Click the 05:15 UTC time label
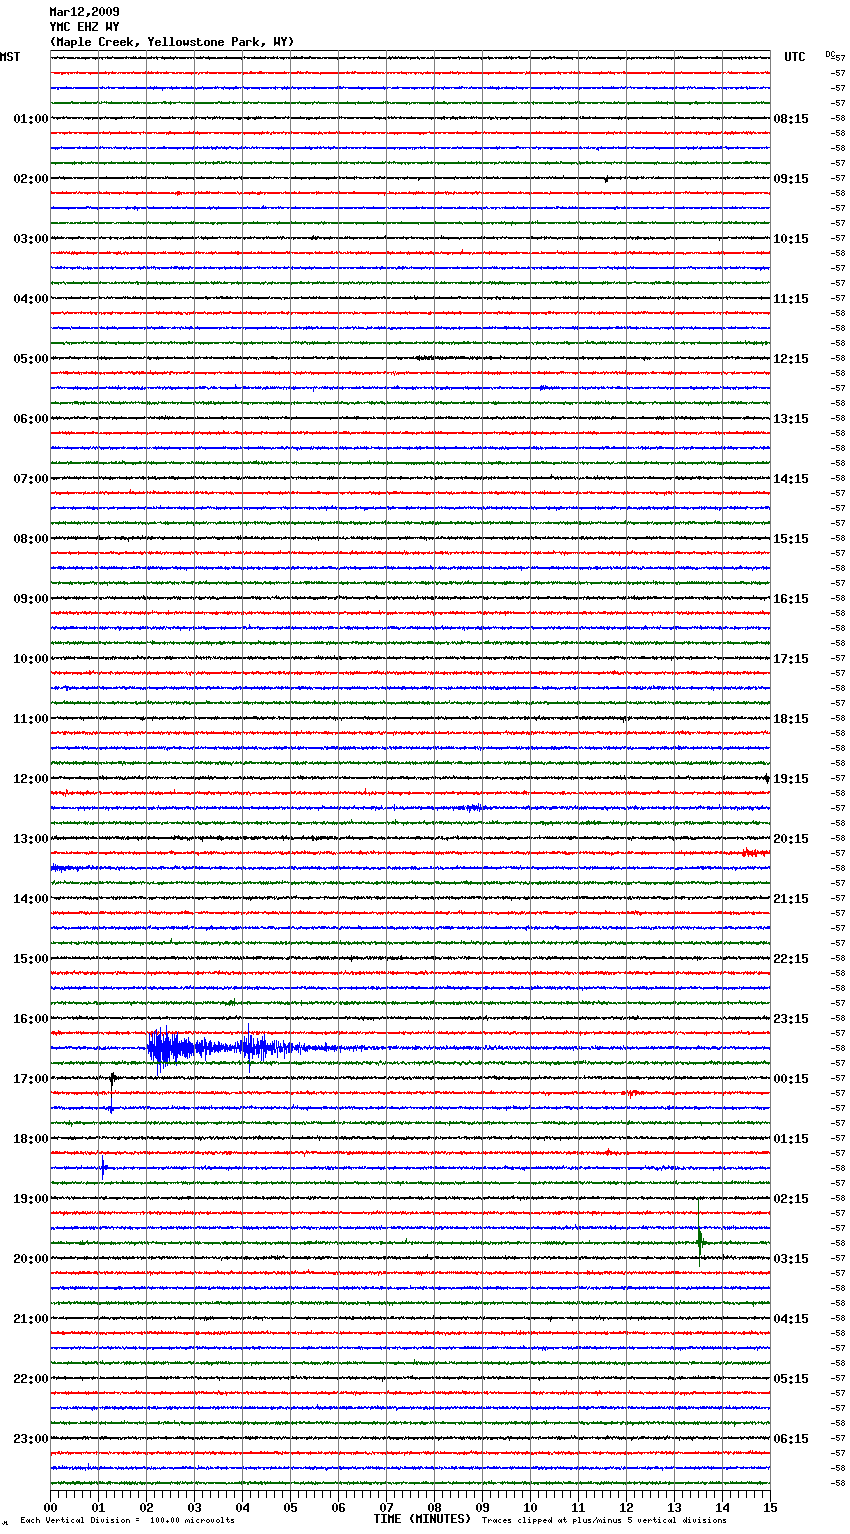The height and width of the screenshot is (1534, 850). point(791,1379)
